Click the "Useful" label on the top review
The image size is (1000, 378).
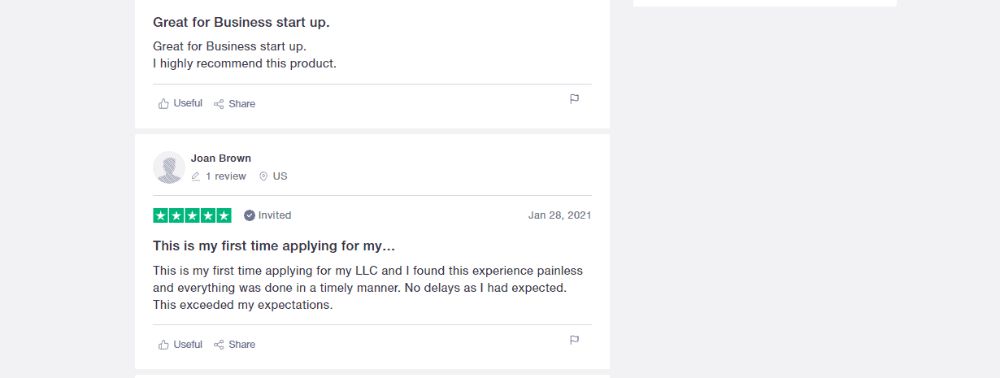[188, 103]
